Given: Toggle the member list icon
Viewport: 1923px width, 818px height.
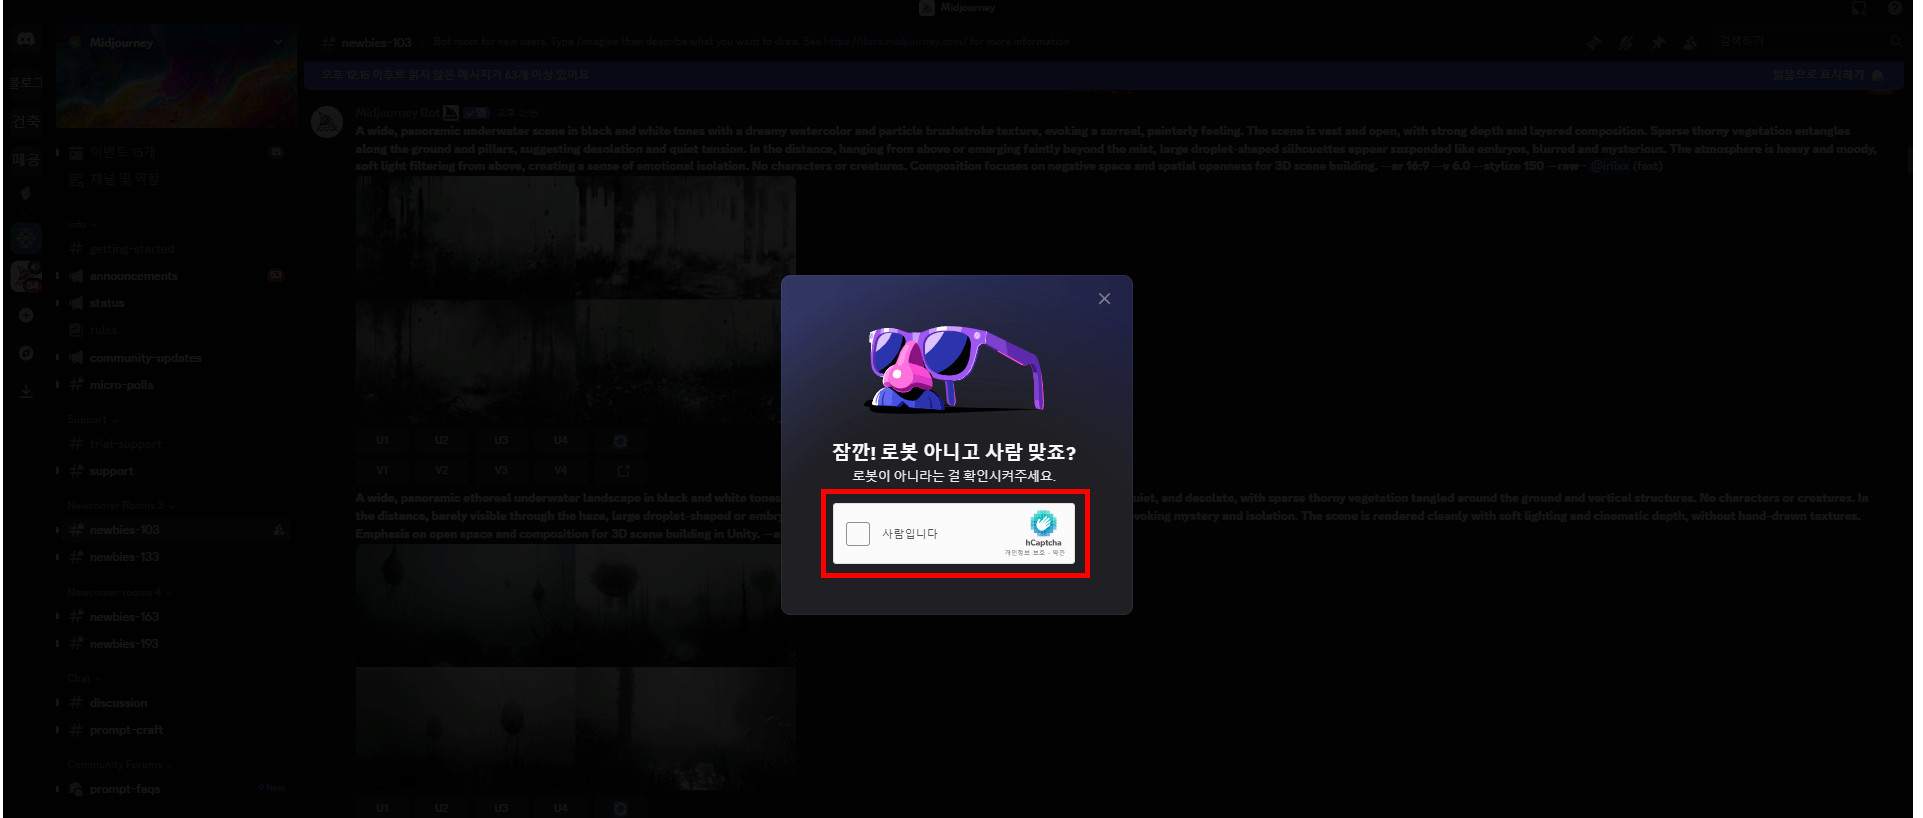Looking at the screenshot, I should pos(1690,42).
